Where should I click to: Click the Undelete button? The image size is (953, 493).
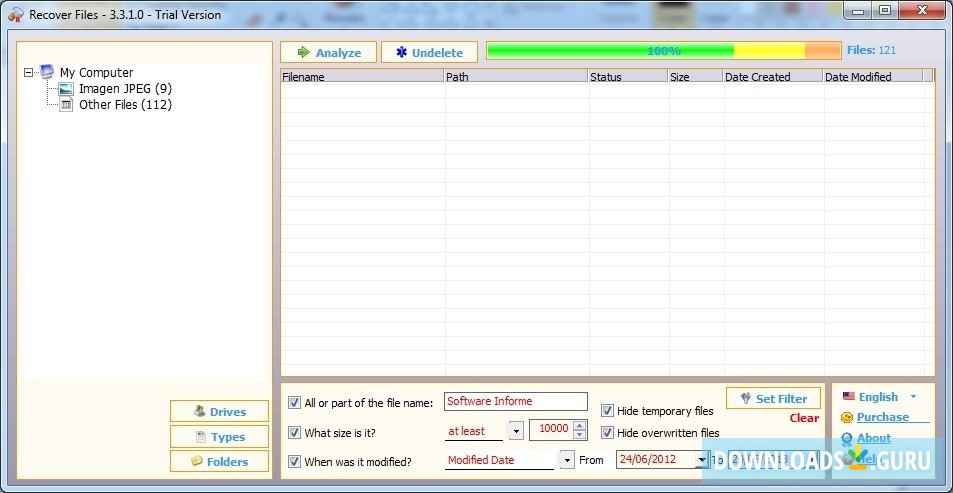pyautogui.click(x=429, y=52)
